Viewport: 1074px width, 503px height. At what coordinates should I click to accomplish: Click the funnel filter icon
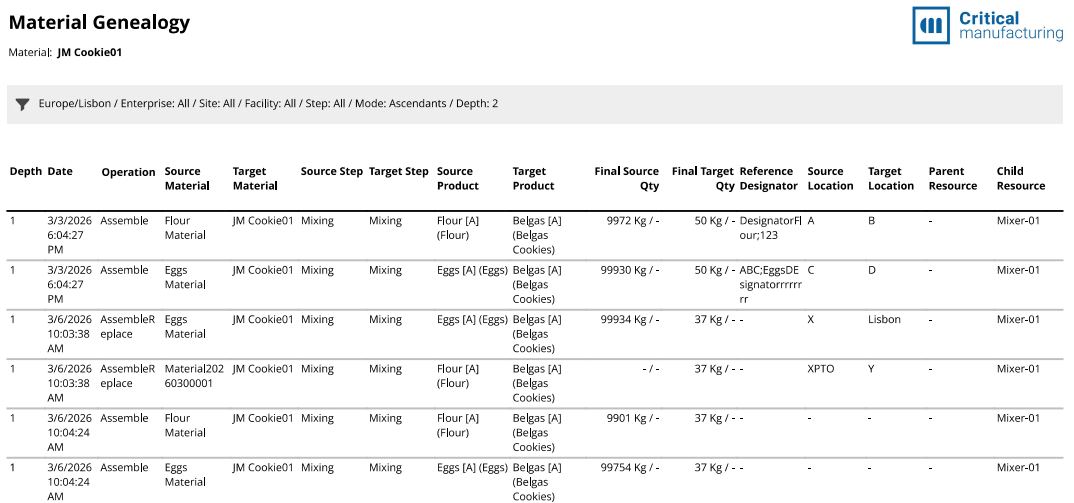point(22,104)
